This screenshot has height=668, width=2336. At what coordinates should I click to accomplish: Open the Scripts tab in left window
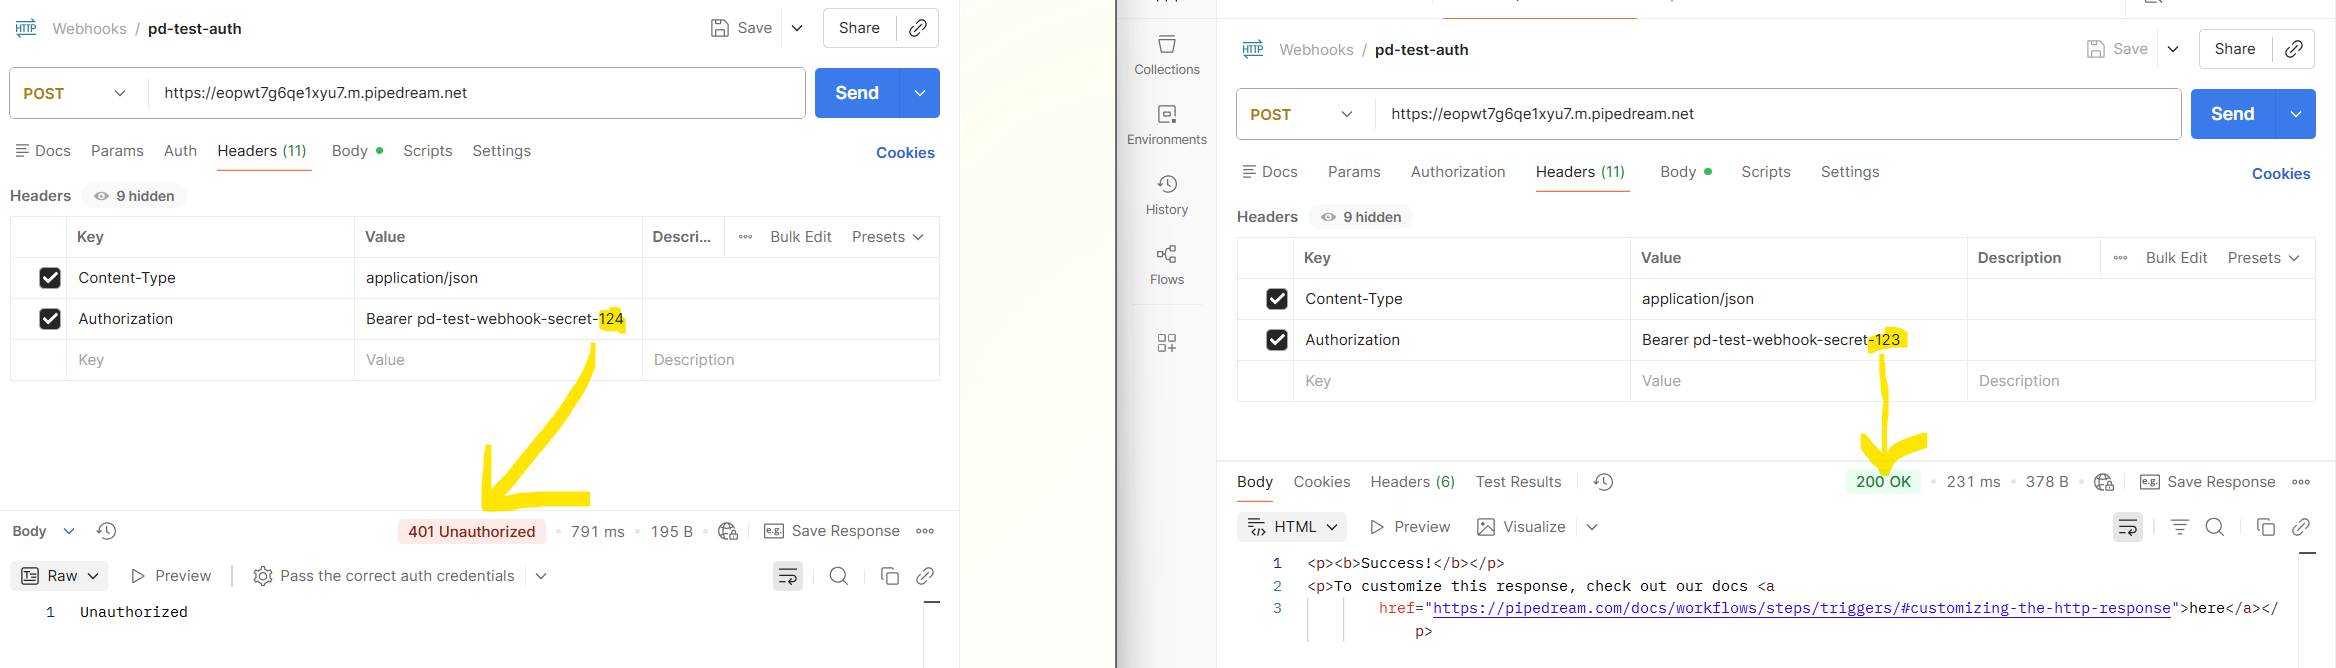(x=428, y=151)
